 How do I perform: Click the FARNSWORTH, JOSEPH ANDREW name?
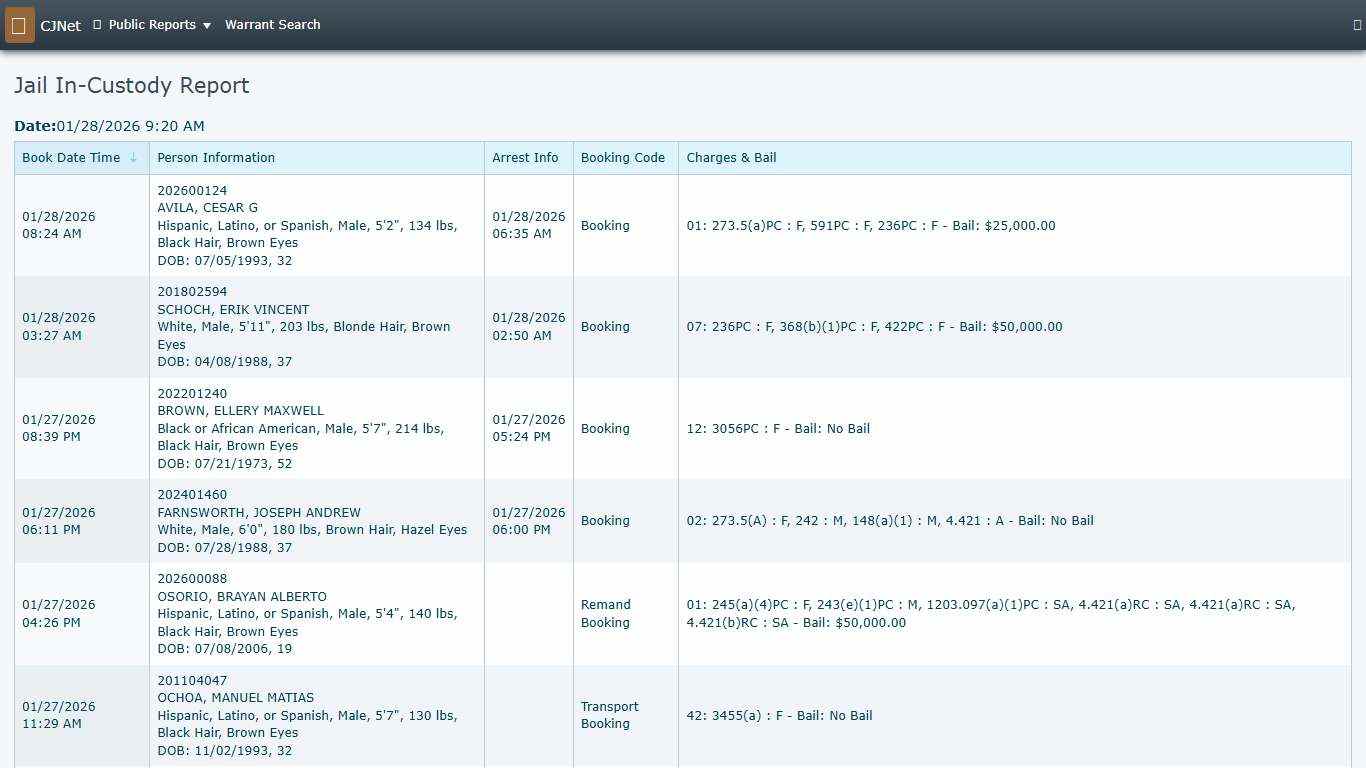(x=259, y=513)
